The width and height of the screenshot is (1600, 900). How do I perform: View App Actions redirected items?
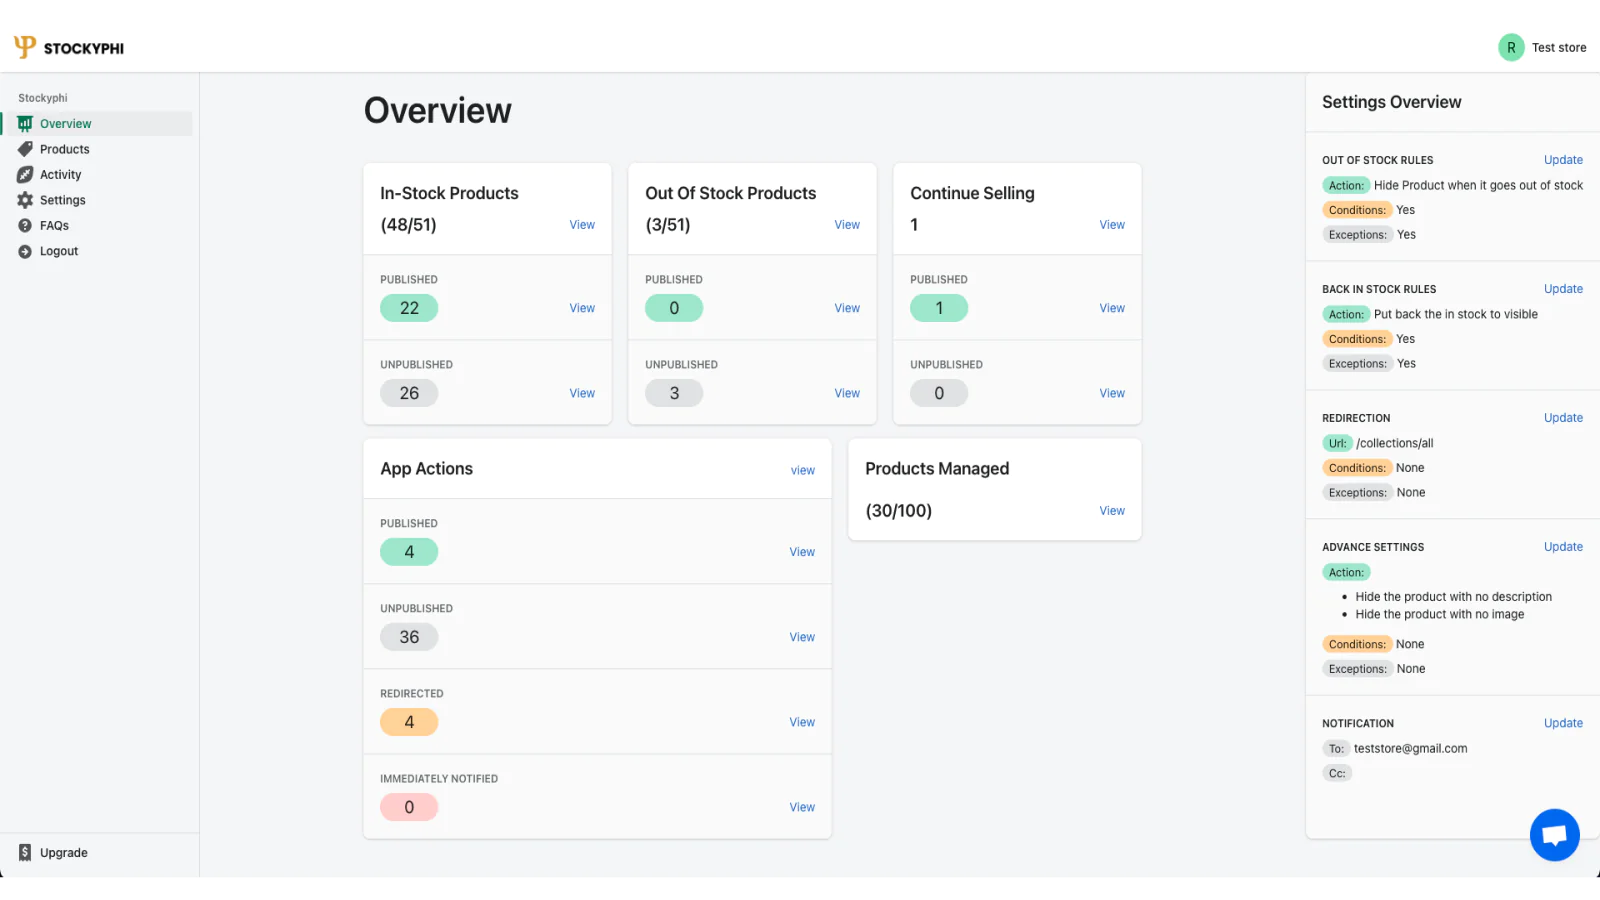pos(802,722)
